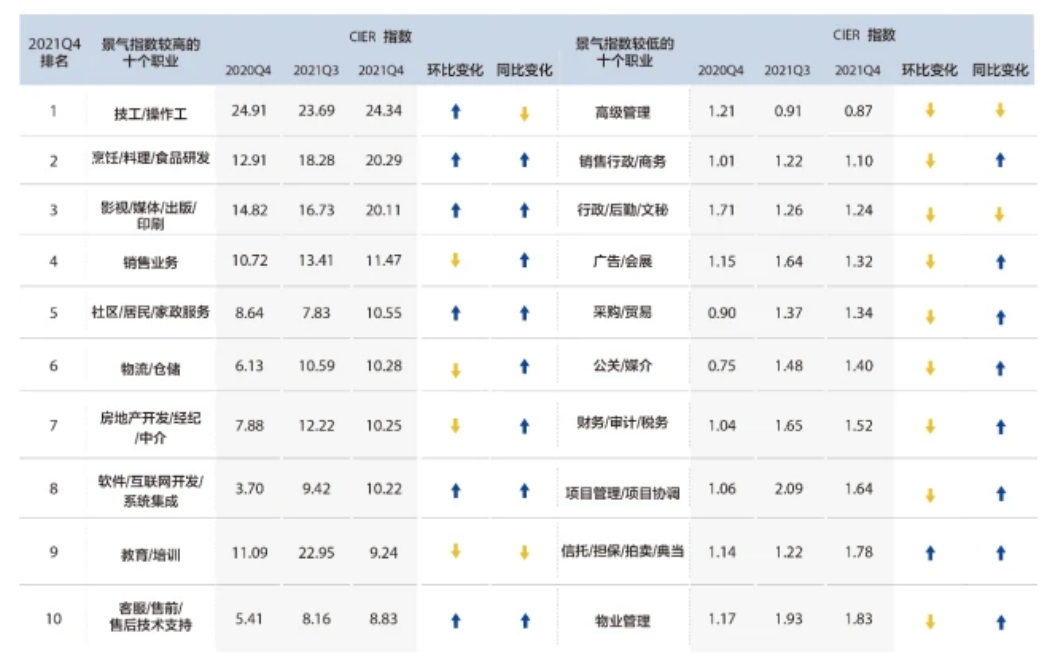Click the blue 环比变化 up arrow for 软件/互联网开发
Screen dimensions: 1061x664
[456, 491]
